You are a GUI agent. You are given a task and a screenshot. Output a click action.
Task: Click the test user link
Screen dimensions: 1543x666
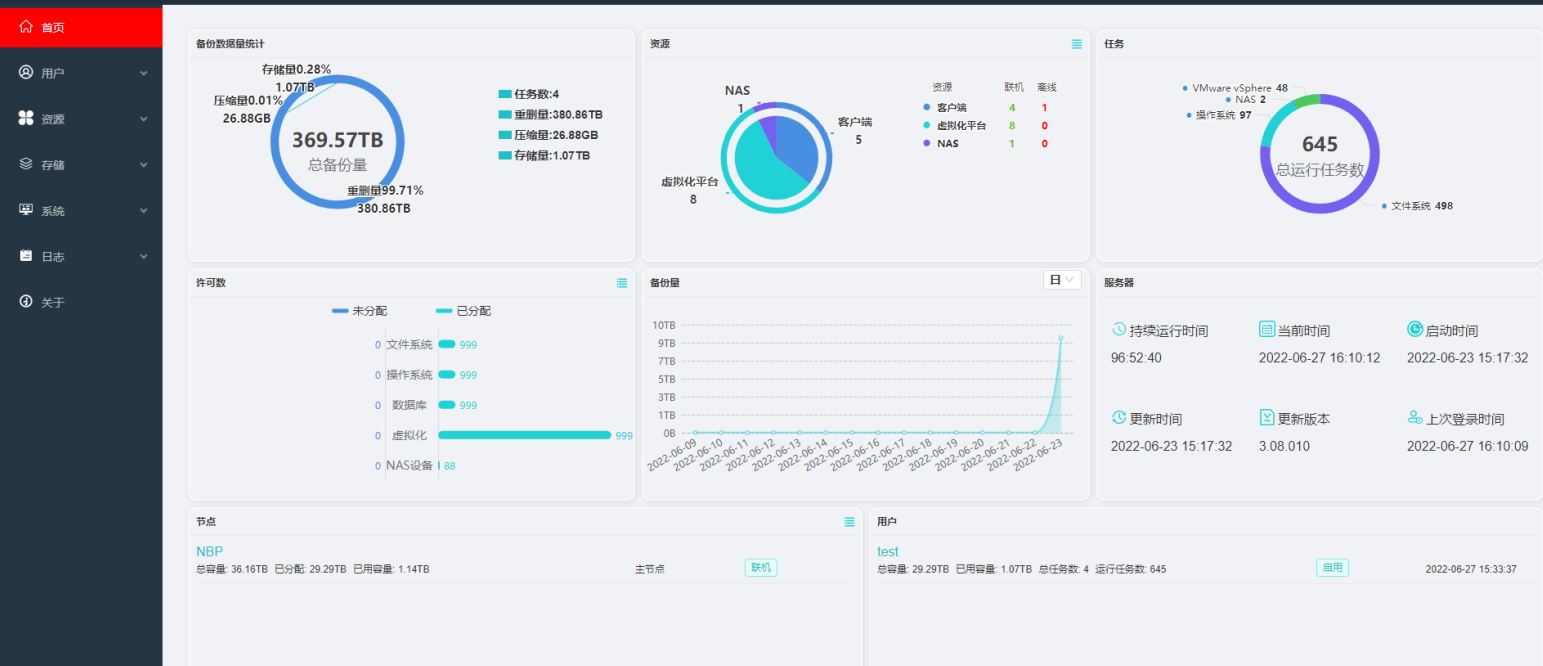887,551
